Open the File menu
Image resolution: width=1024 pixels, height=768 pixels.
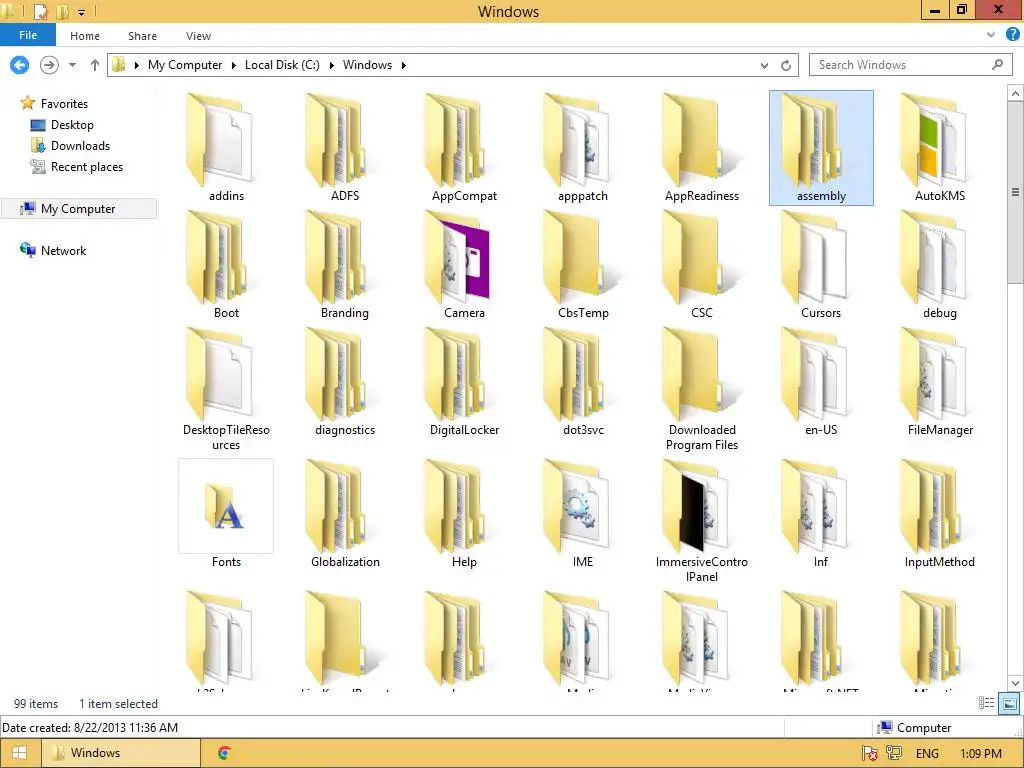[28, 35]
